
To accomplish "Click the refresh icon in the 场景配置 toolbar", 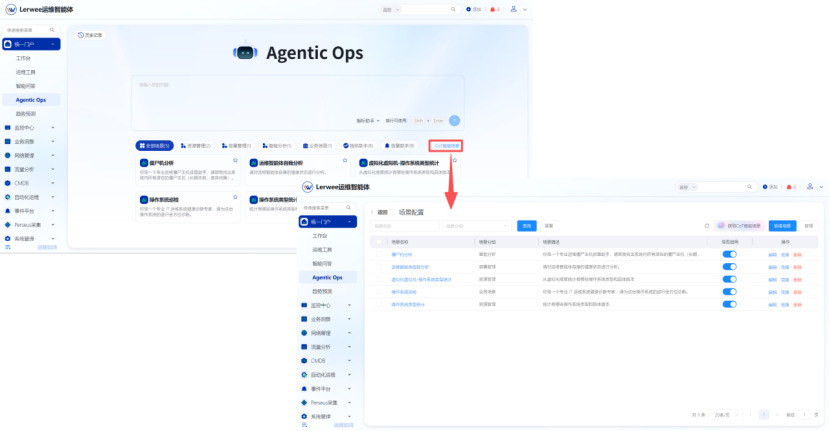I will (x=707, y=226).
